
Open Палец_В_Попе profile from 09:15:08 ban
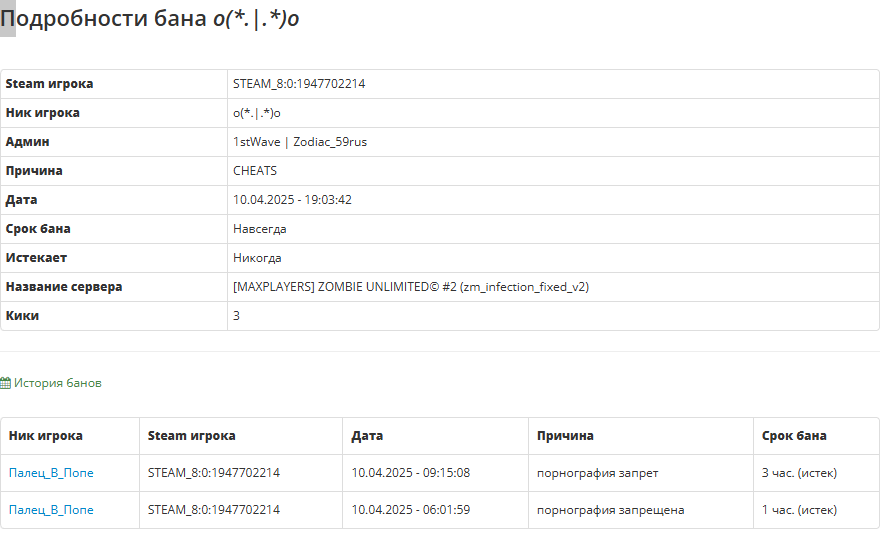tap(51, 473)
